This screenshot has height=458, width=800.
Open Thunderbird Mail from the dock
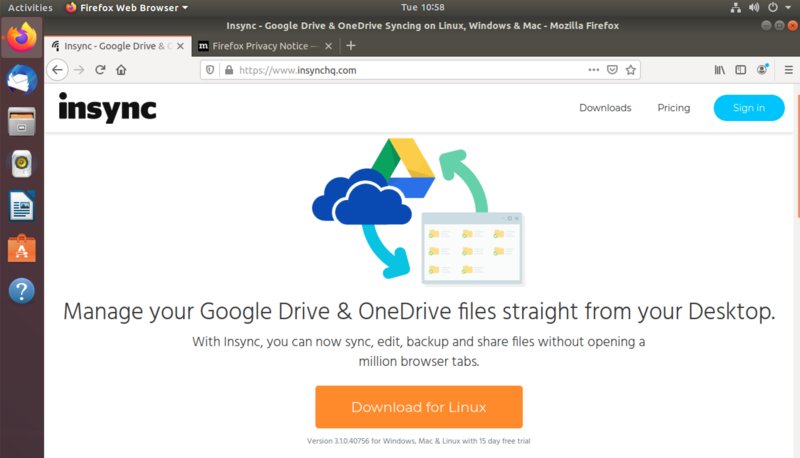(21, 80)
